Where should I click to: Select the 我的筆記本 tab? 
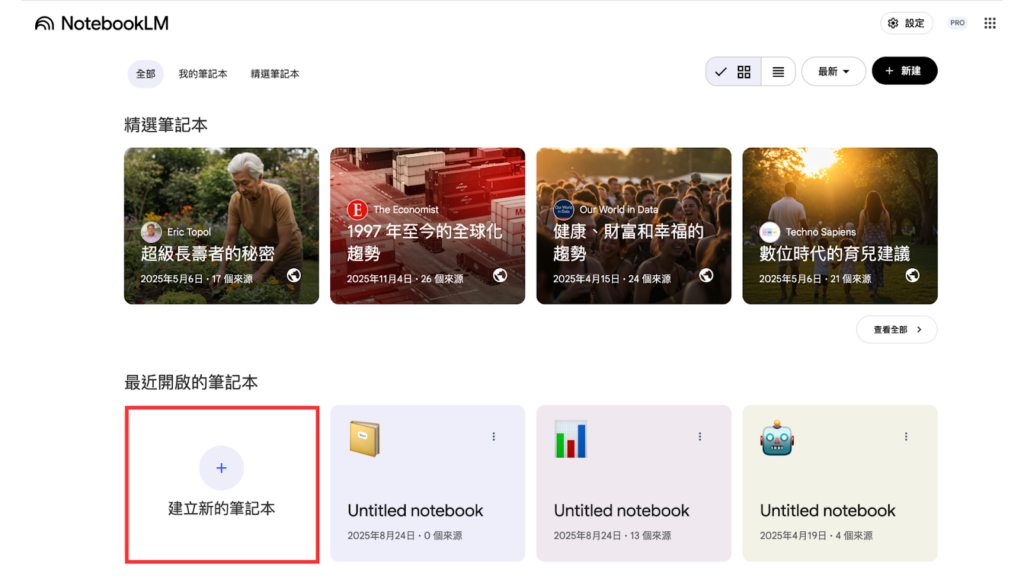point(203,74)
